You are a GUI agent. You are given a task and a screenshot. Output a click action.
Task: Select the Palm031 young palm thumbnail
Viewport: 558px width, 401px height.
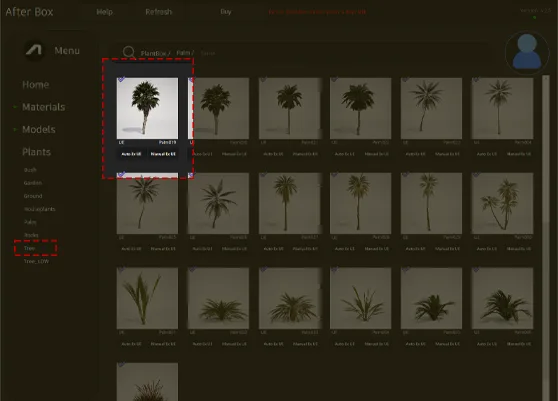[x=147, y=298]
